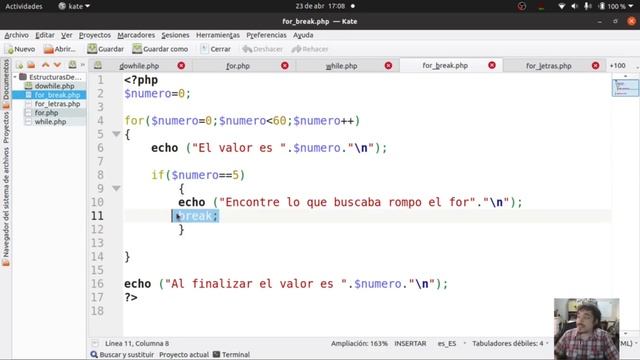Open the Actividades overview
The height and width of the screenshot is (360, 640).
tap(24, 6)
